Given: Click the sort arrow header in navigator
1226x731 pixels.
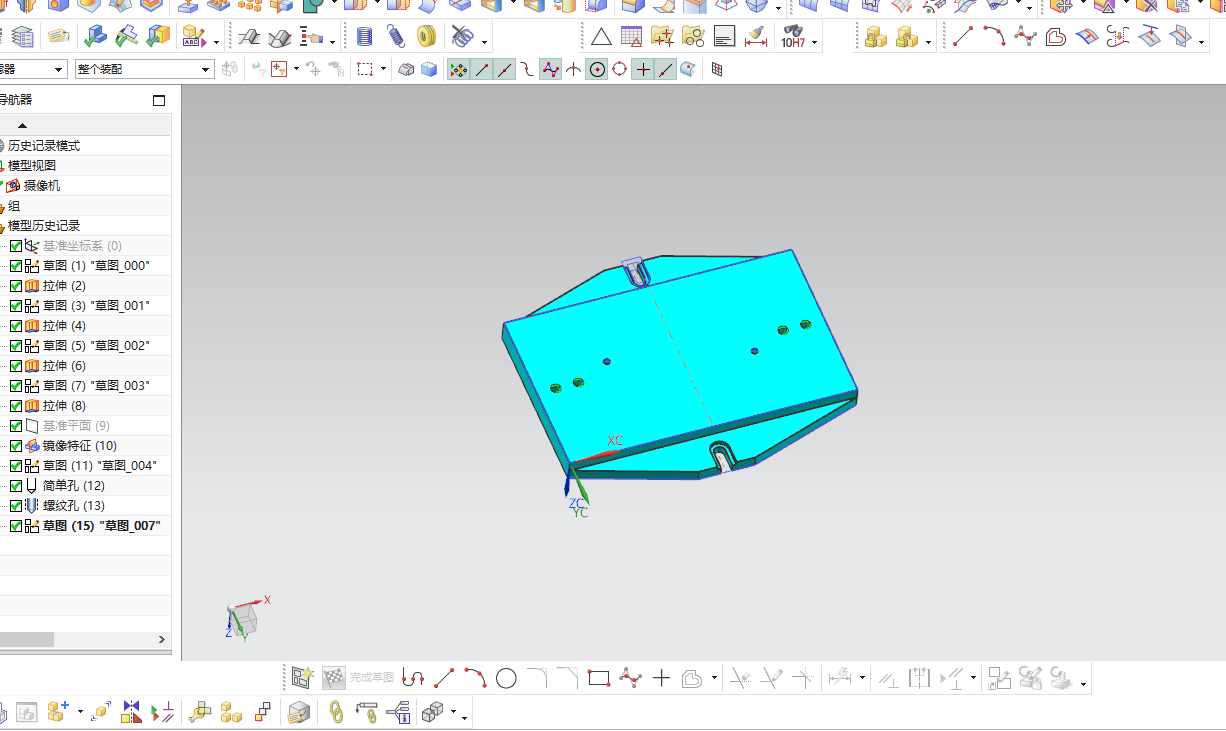Looking at the screenshot, I should pos(22,125).
